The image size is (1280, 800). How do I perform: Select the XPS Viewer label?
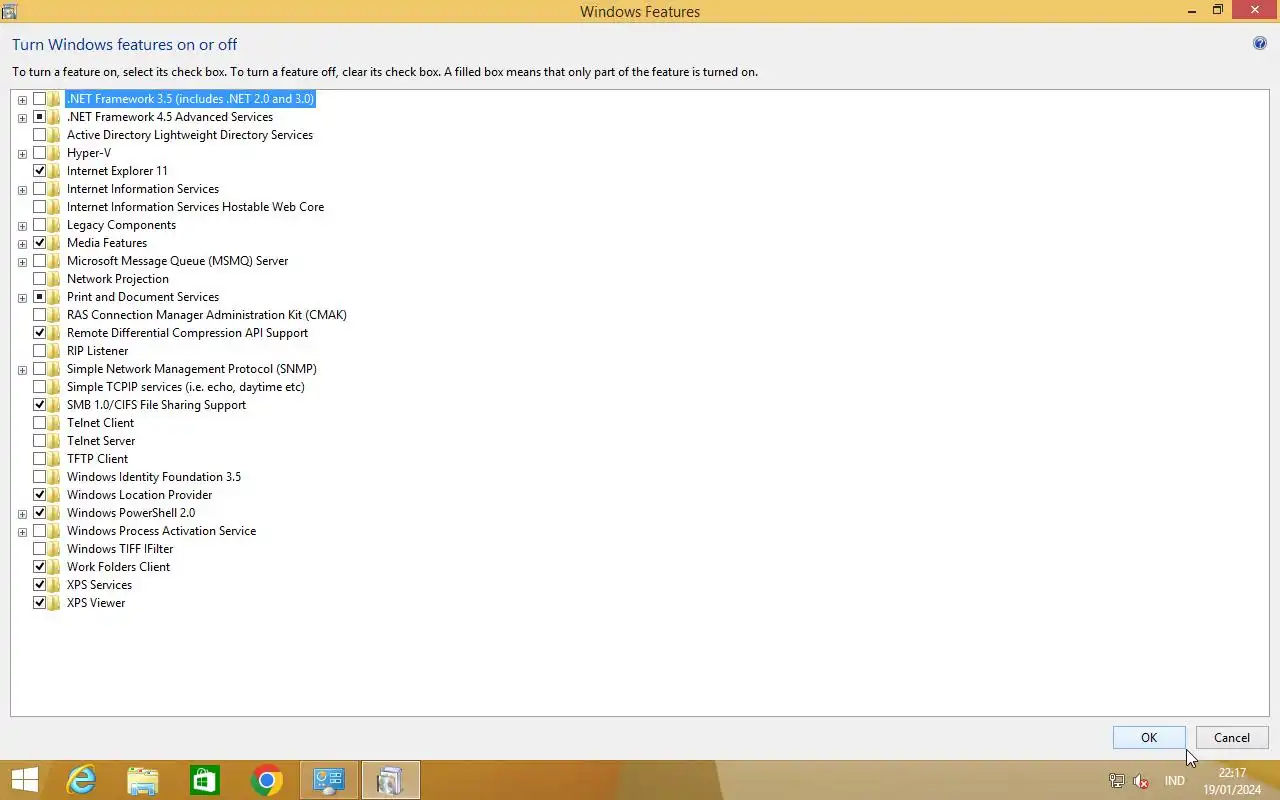click(x=96, y=603)
